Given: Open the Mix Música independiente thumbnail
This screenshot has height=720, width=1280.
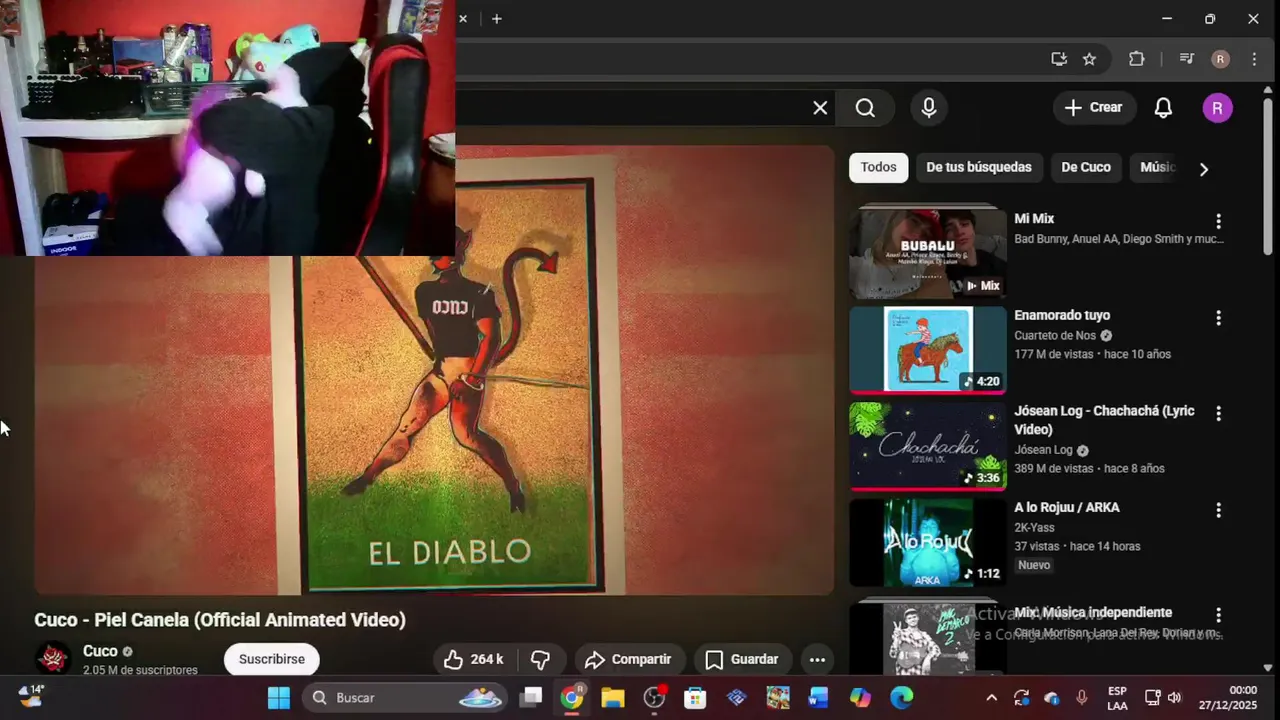Looking at the screenshot, I should [927, 638].
